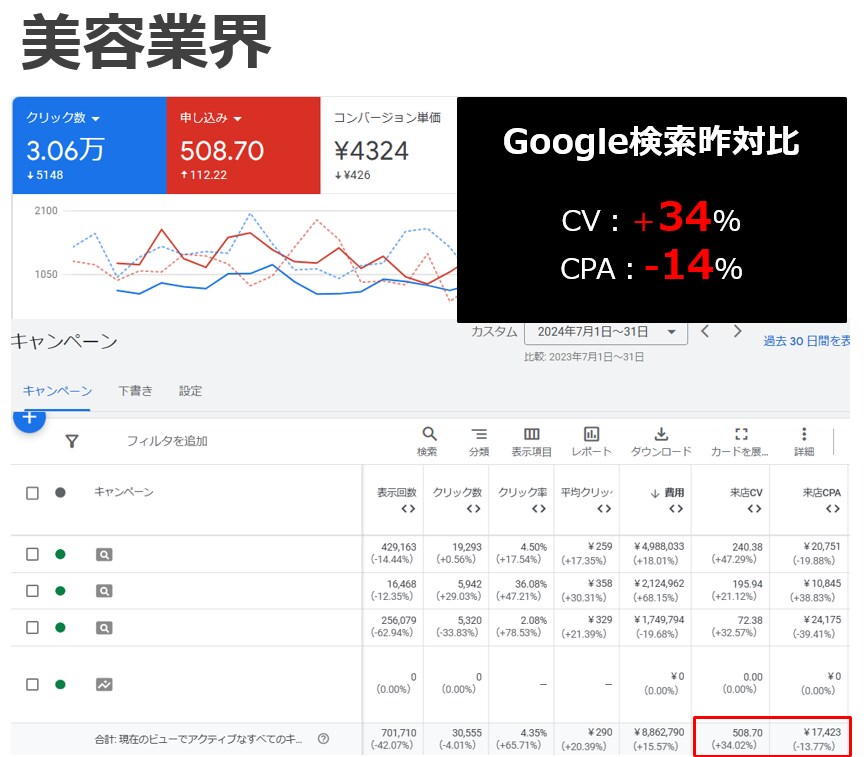This screenshot has width=867, height=757.
Task: Click help icon beside 合計 row label
Action: tap(324, 739)
